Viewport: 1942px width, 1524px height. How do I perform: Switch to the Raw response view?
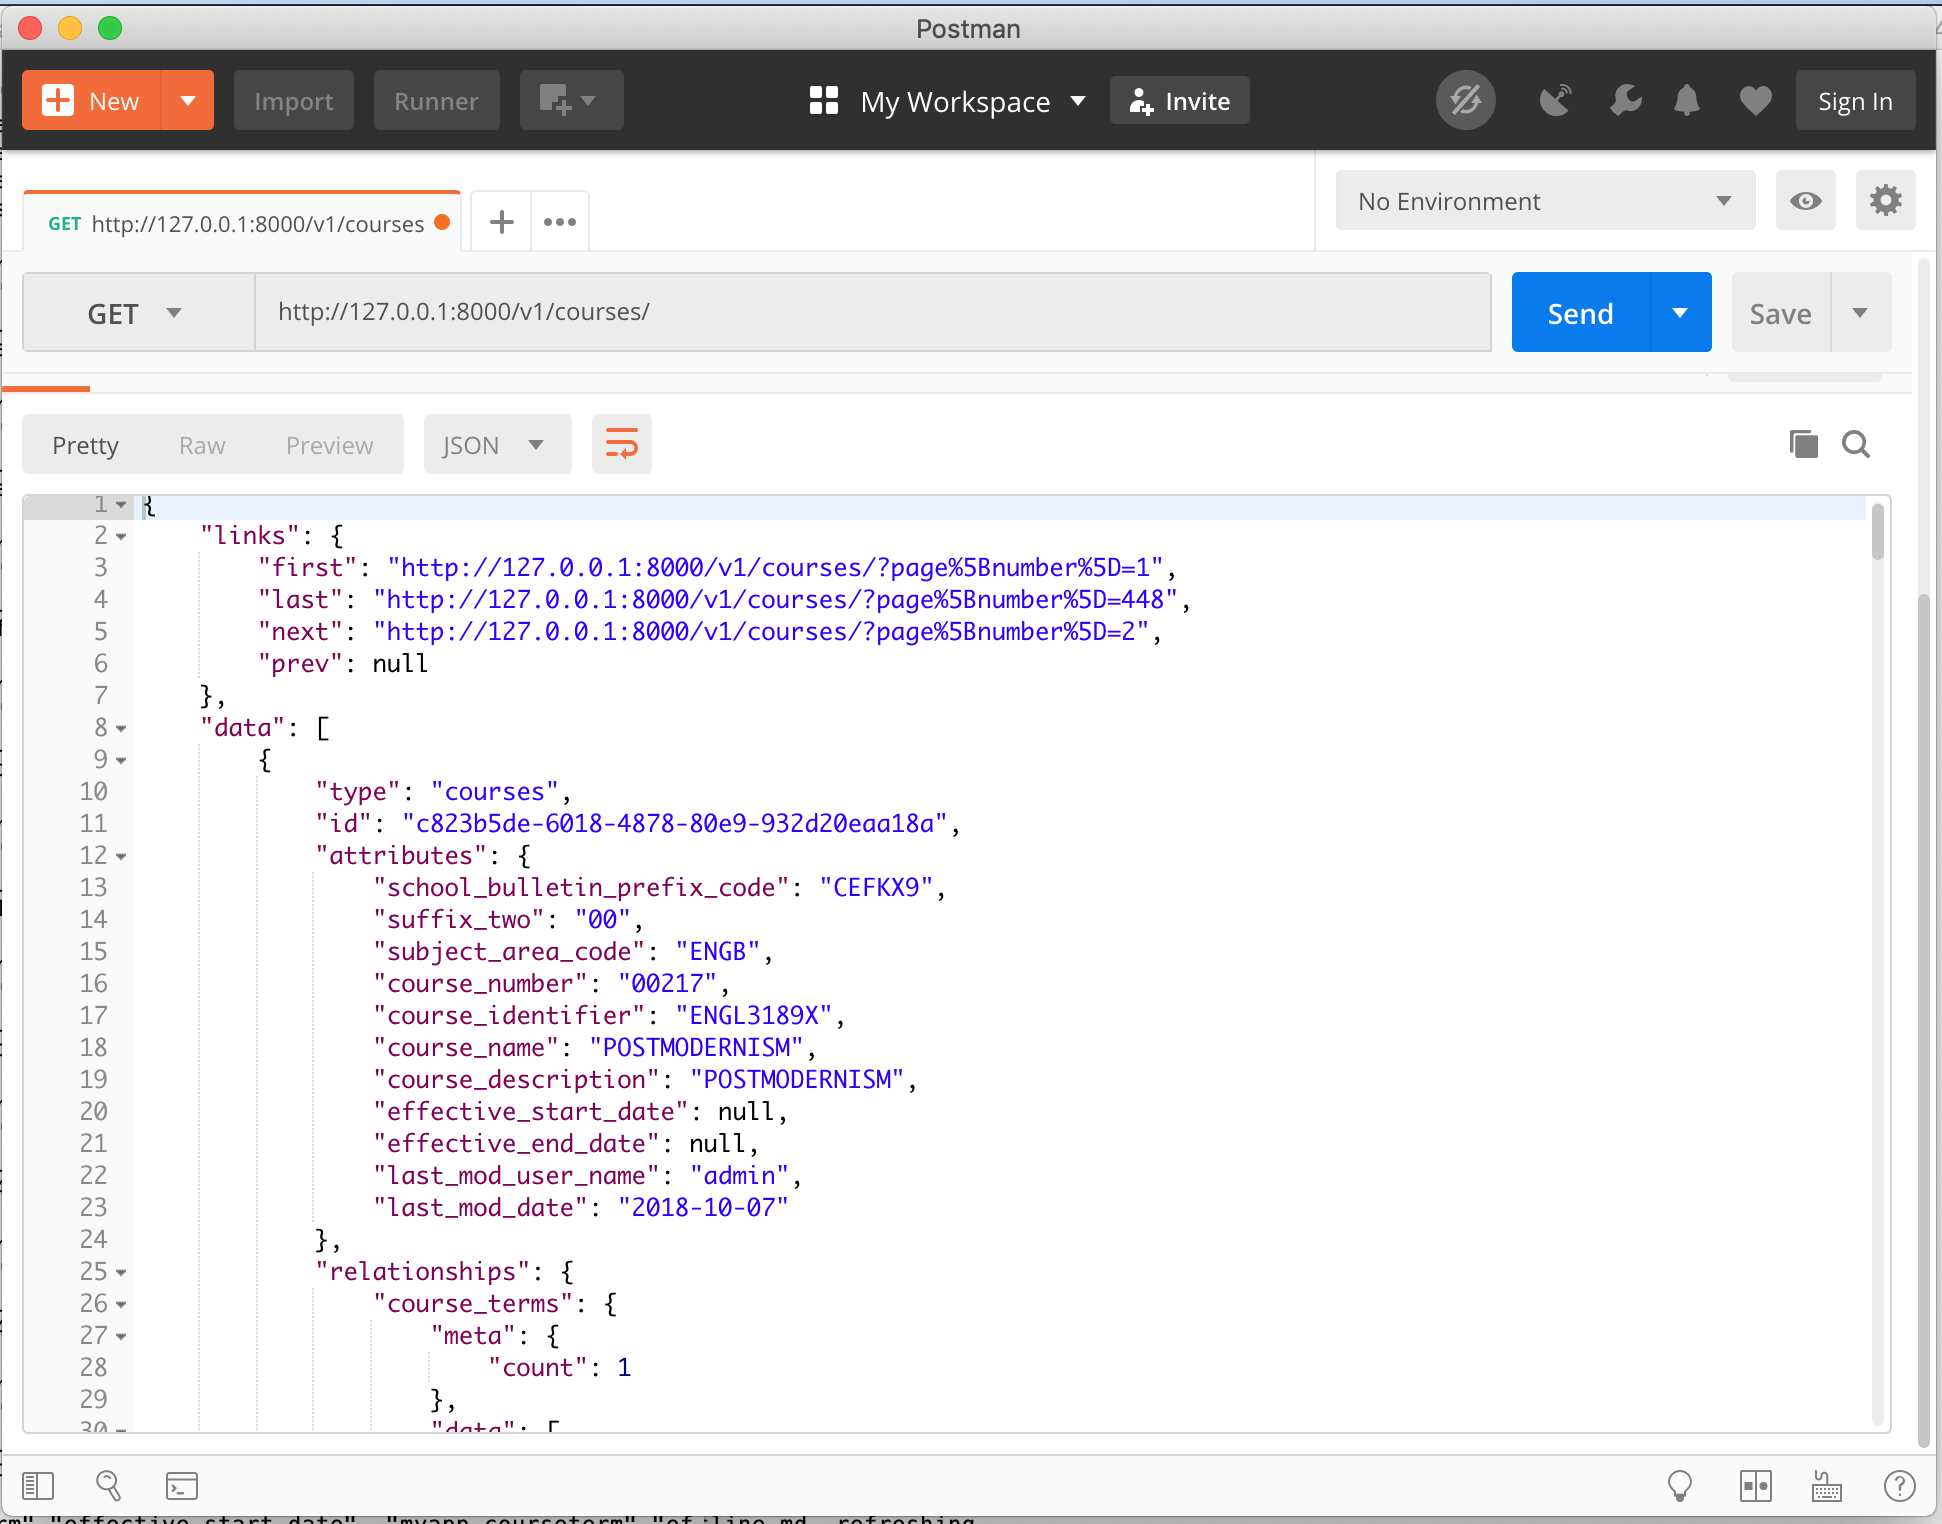(x=202, y=445)
